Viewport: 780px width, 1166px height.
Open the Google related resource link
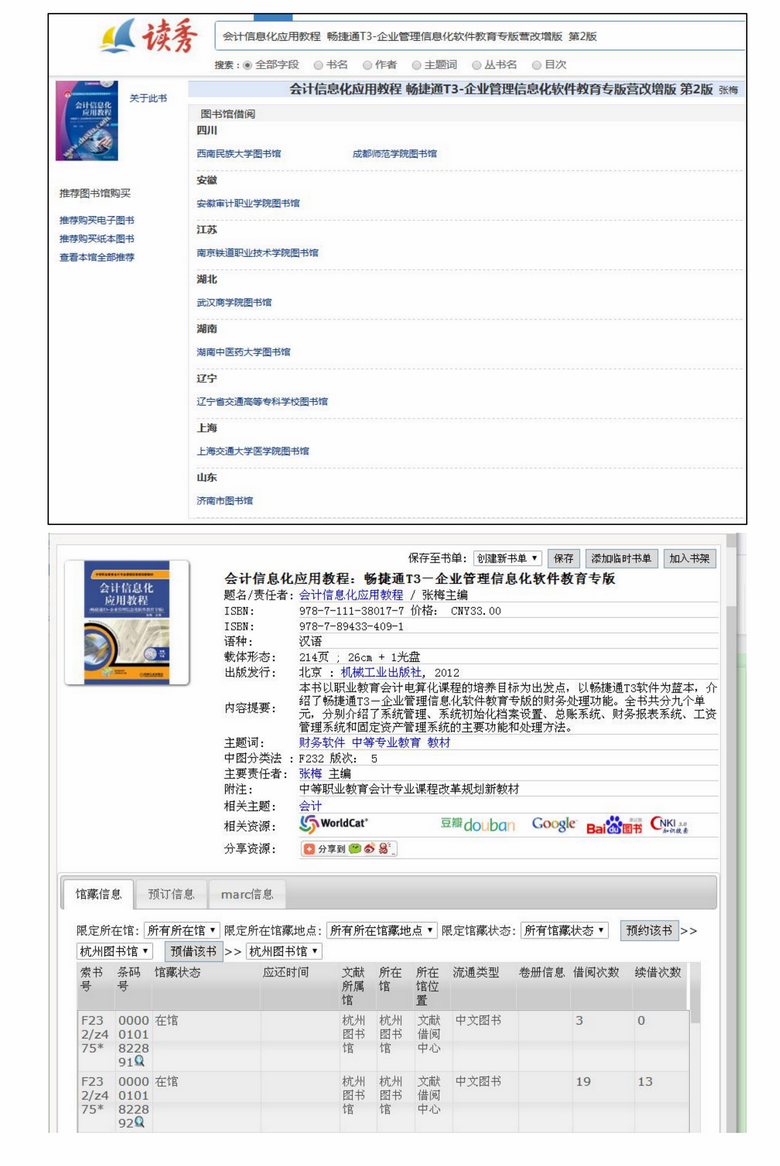tap(554, 824)
